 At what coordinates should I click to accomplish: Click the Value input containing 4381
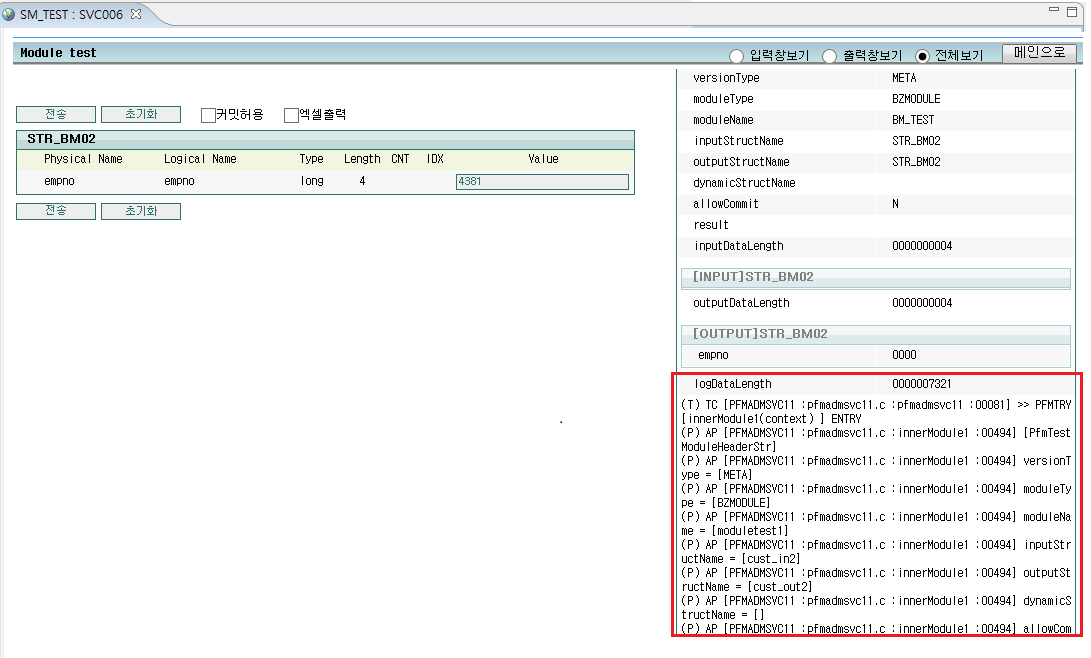[541, 181]
